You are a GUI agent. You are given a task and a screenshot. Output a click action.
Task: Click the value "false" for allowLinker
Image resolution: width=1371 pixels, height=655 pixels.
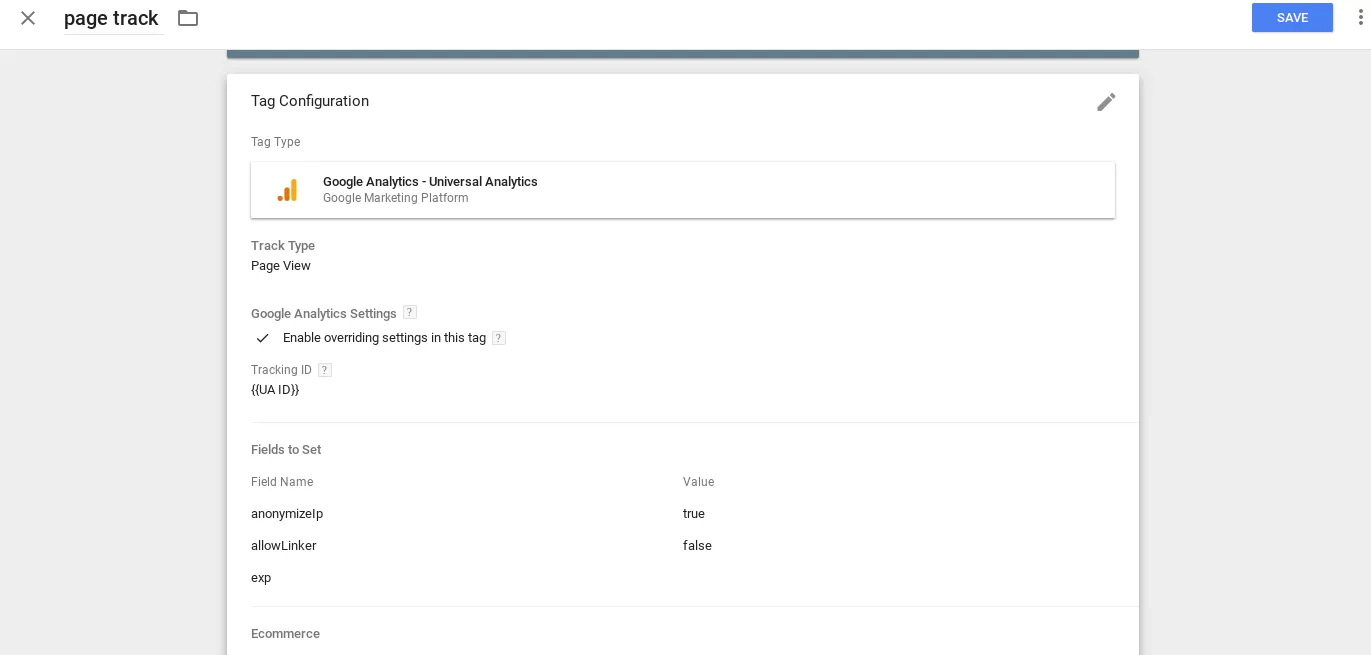697,546
